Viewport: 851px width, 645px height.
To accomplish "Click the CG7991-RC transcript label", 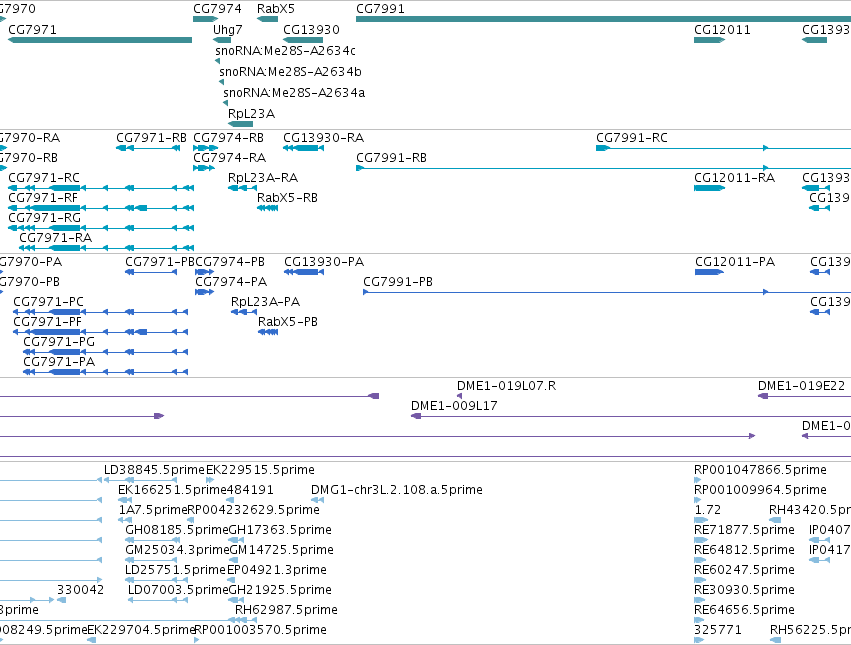I will click(x=632, y=137).
